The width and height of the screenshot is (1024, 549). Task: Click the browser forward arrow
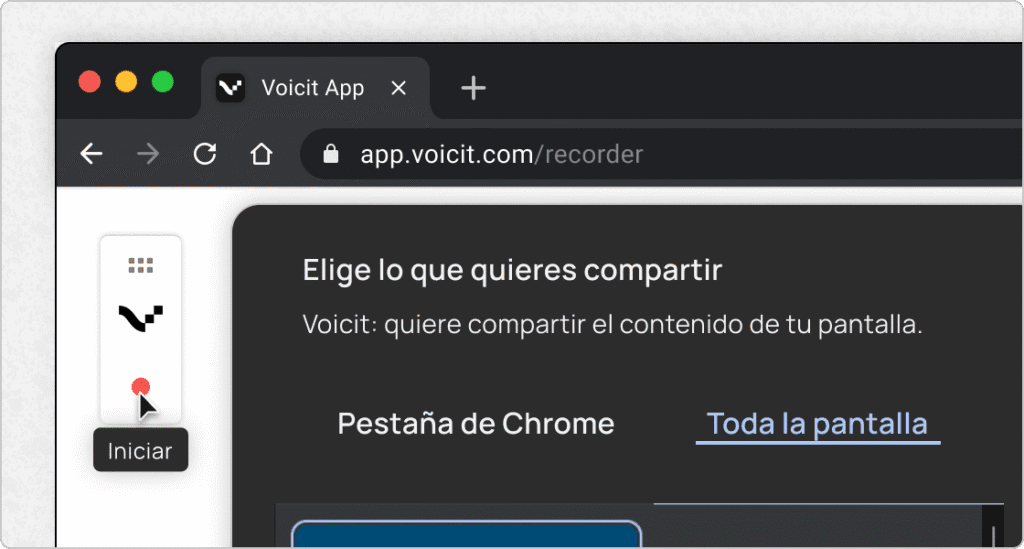147,154
